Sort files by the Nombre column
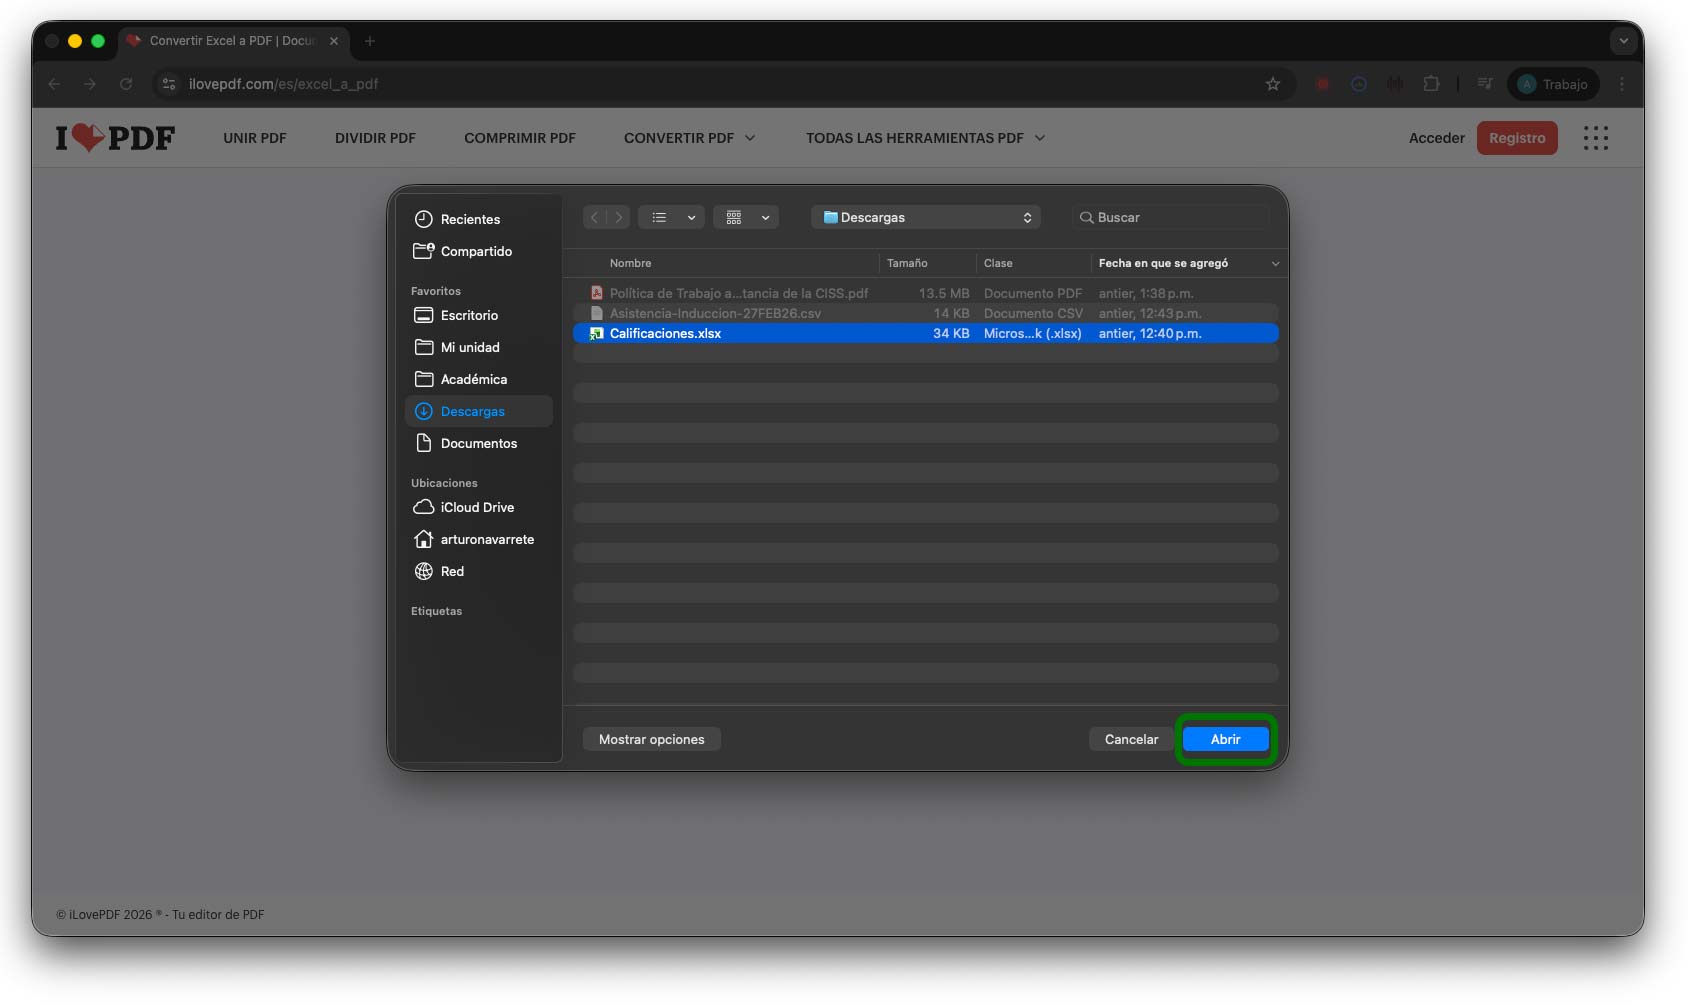 [630, 263]
